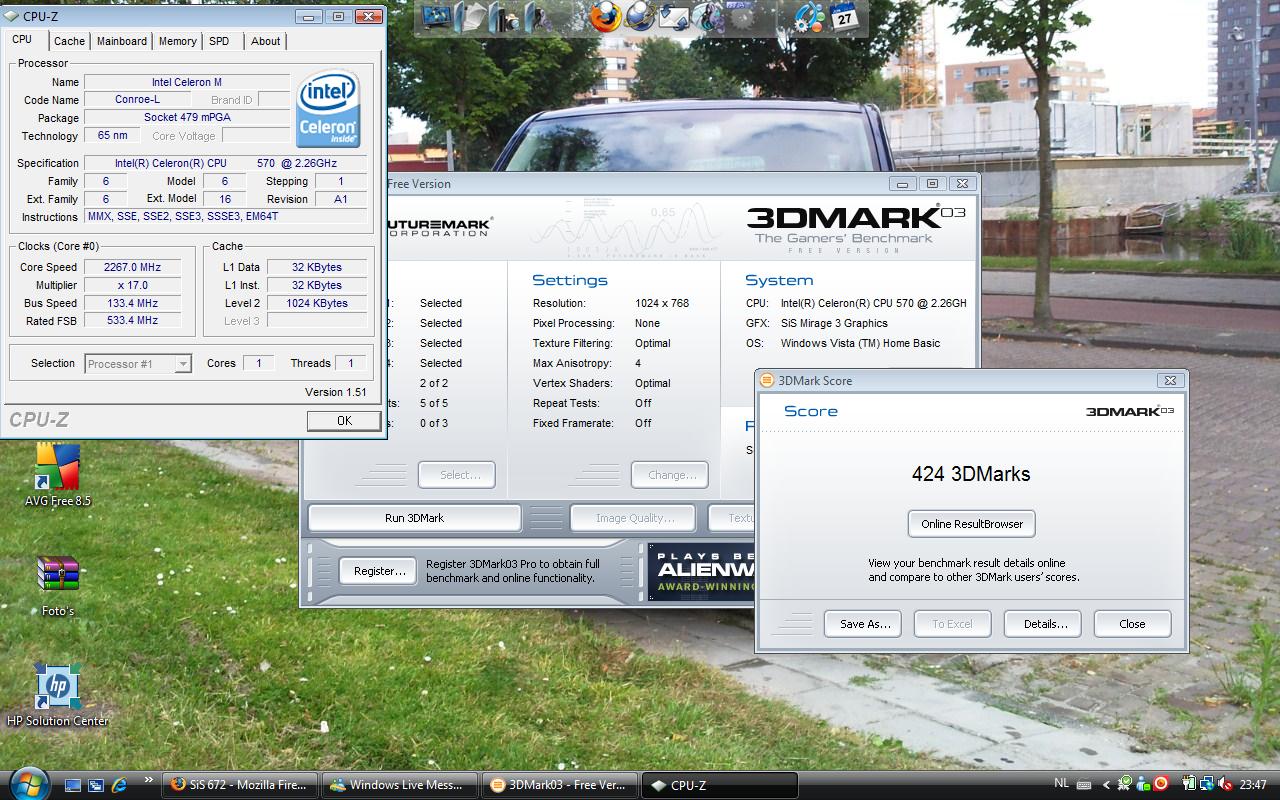Screen dimensions: 1280x800
Task: Open AVG Free 8.5 desktop shortcut
Action: [x=57, y=476]
